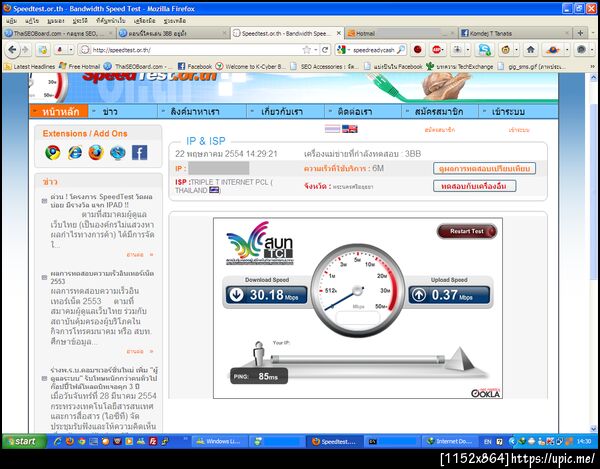The height and width of the screenshot is (469, 600).
Task: Switch to Komdej T Tanata Facebook tab
Action: (515, 33)
